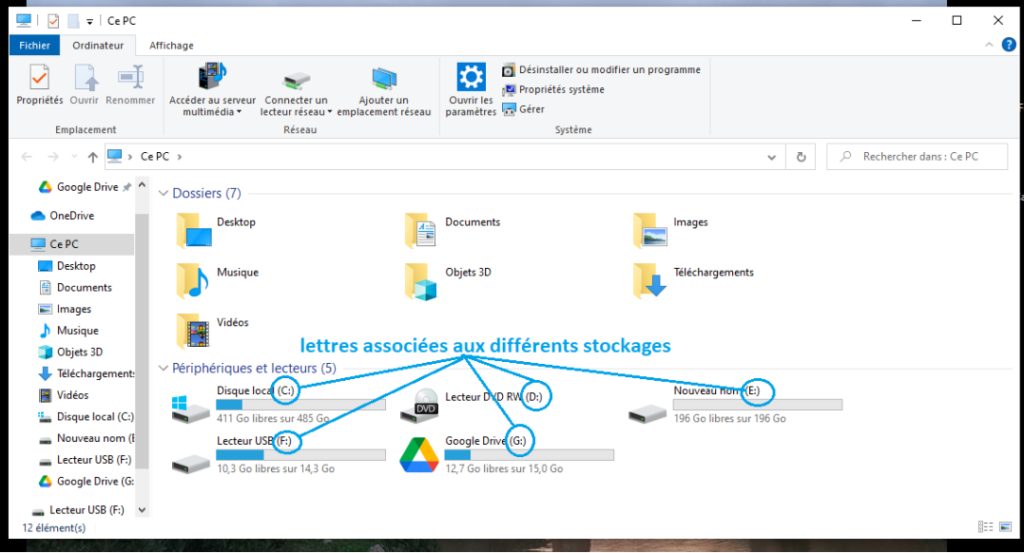
Task: Open Vidéos in the navigation tree
Action: point(64,395)
